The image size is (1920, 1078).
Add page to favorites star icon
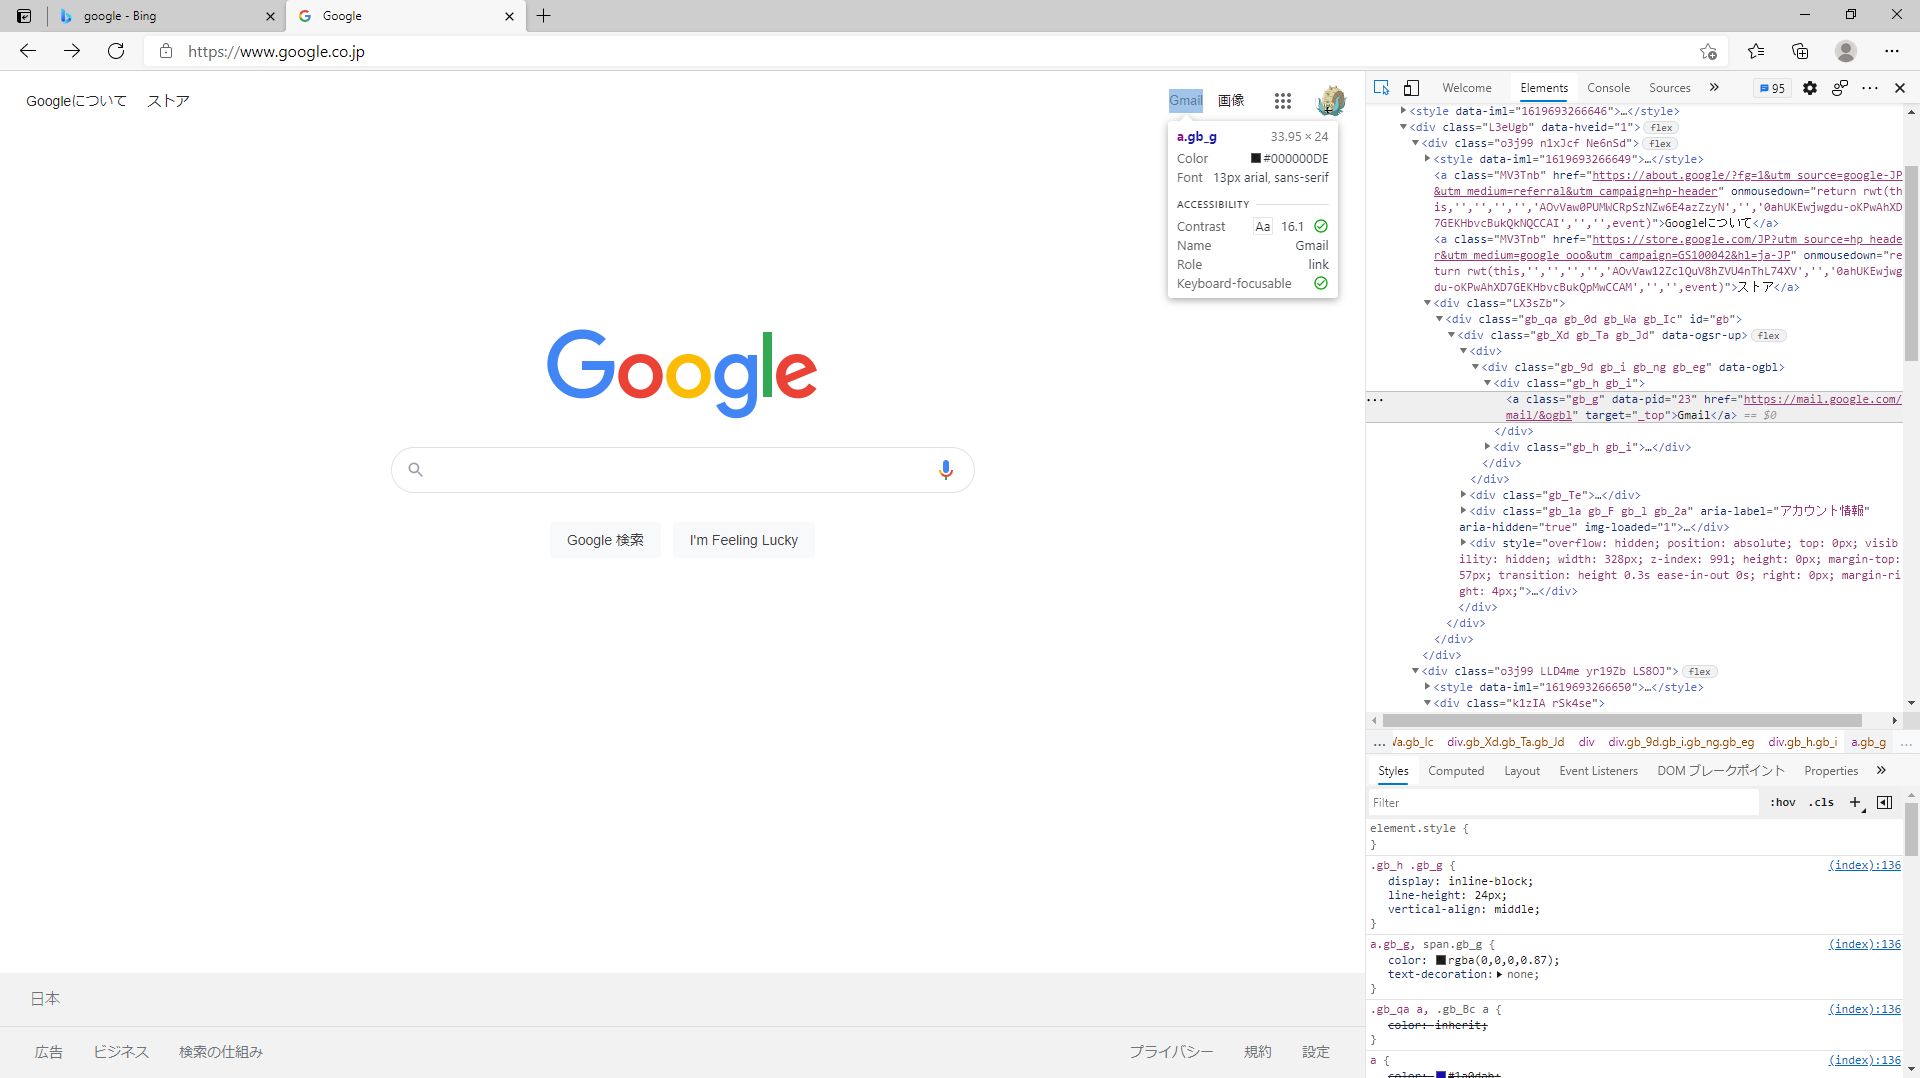pos(1708,51)
